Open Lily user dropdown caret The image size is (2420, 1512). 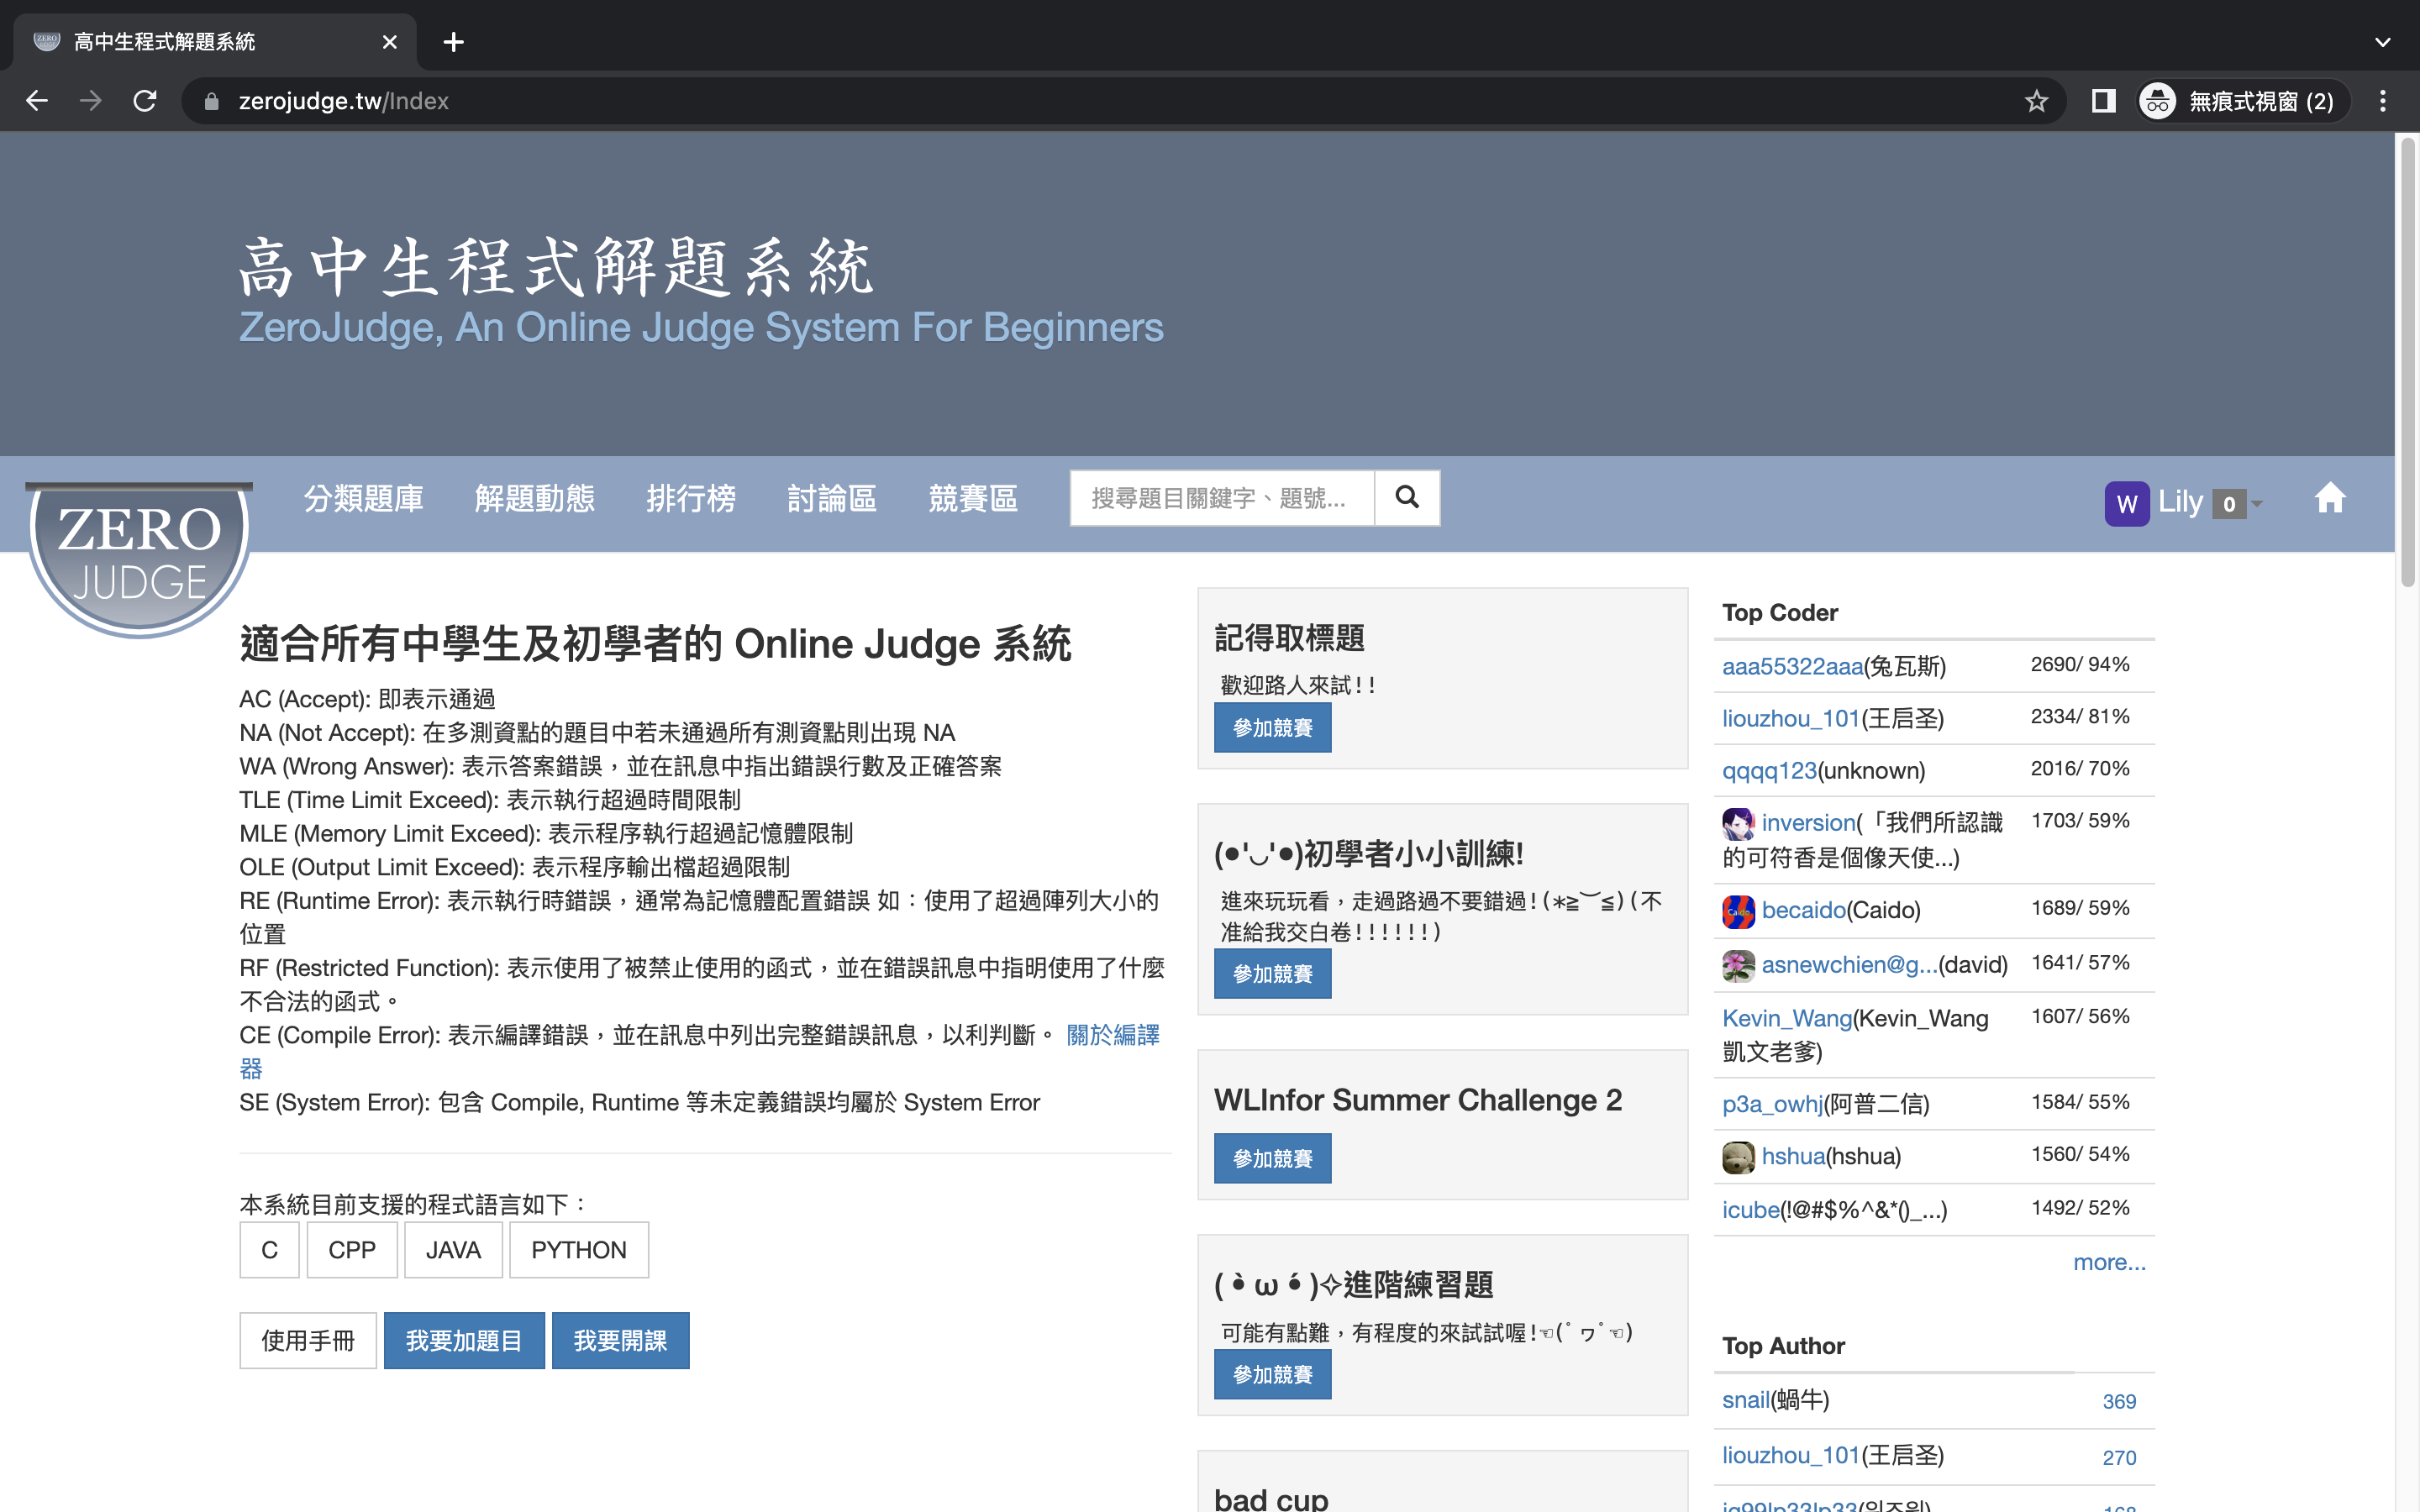(x=2257, y=504)
